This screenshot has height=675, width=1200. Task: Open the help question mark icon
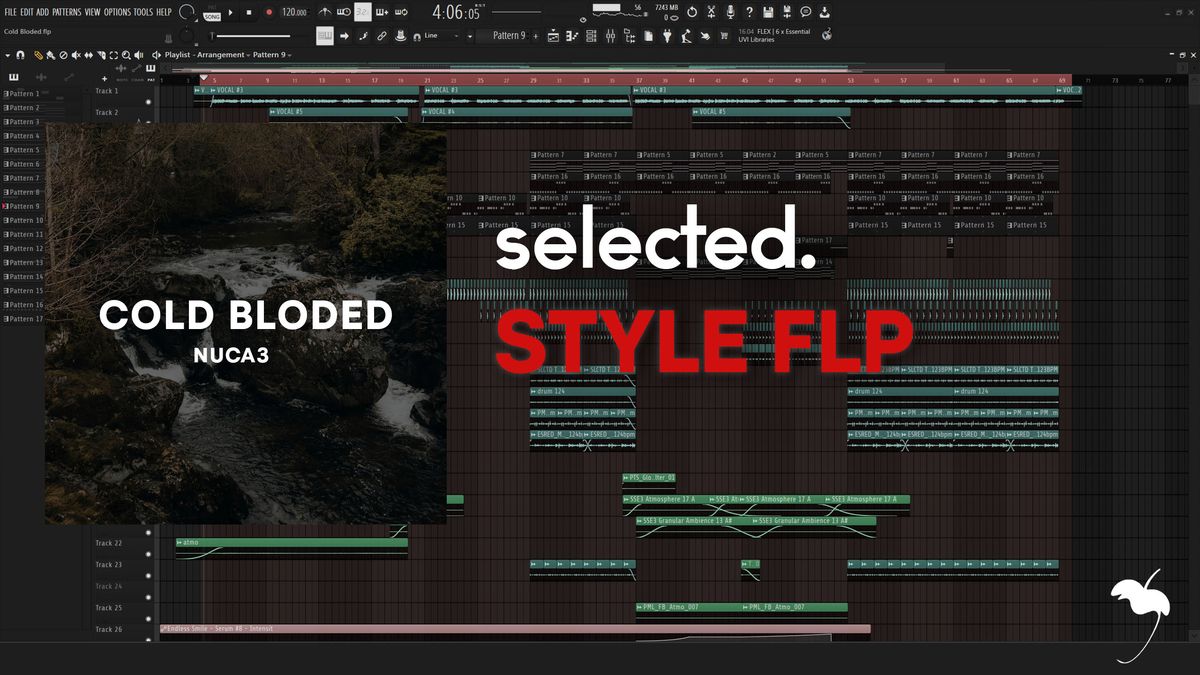749,12
